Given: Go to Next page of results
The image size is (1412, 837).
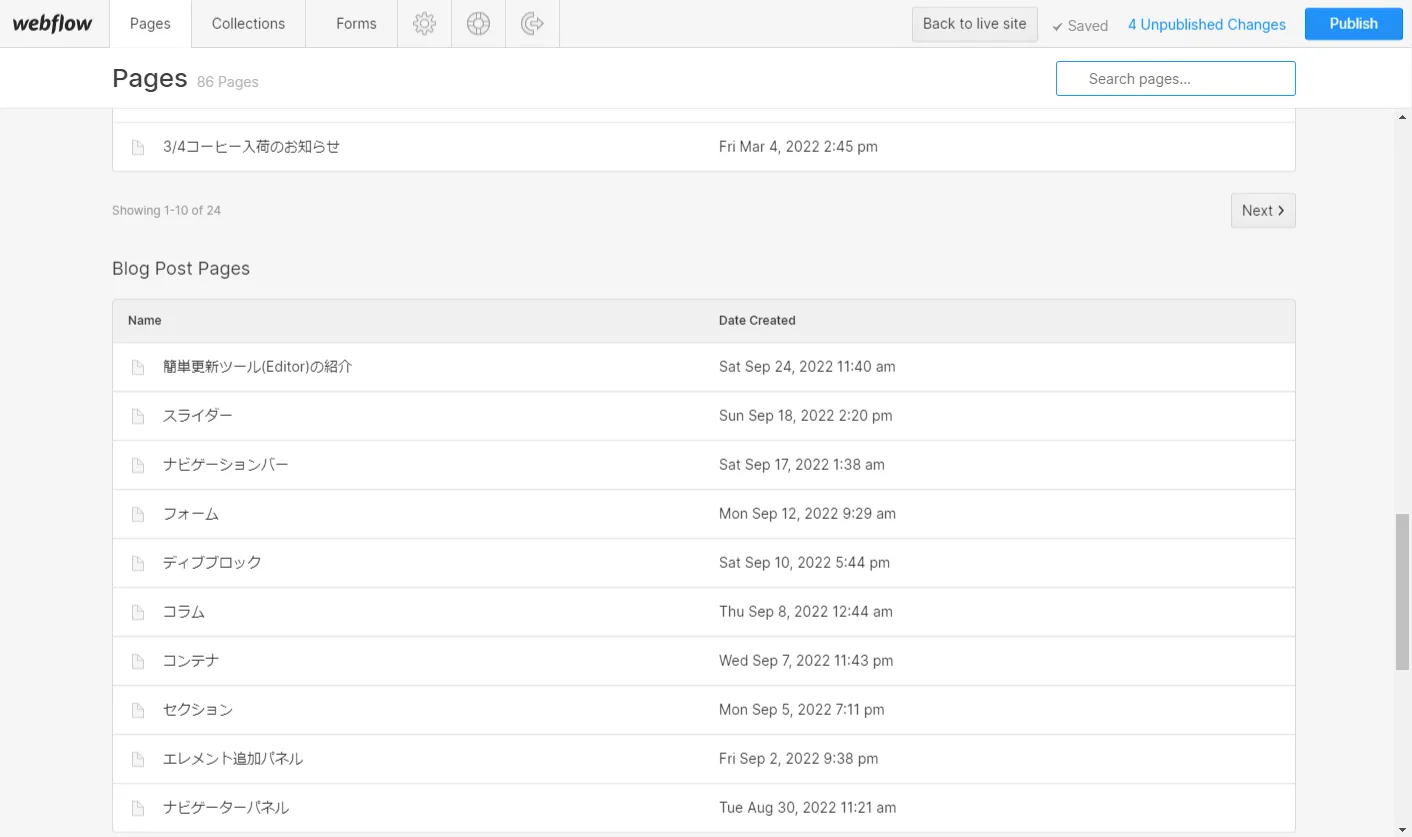Looking at the screenshot, I should (x=1262, y=210).
